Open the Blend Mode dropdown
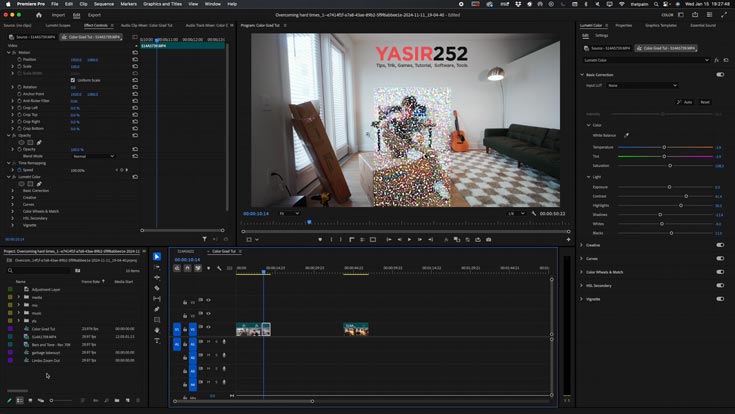 coord(93,156)
